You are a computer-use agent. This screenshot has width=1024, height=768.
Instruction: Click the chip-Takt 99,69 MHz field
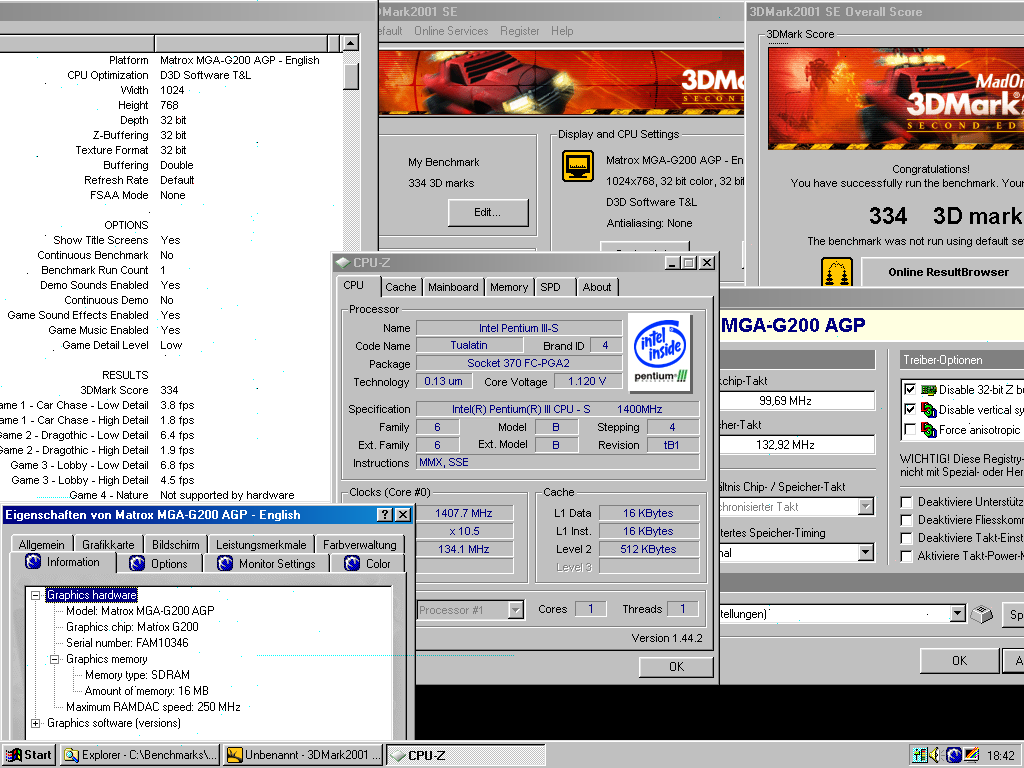tap(796, 400)
